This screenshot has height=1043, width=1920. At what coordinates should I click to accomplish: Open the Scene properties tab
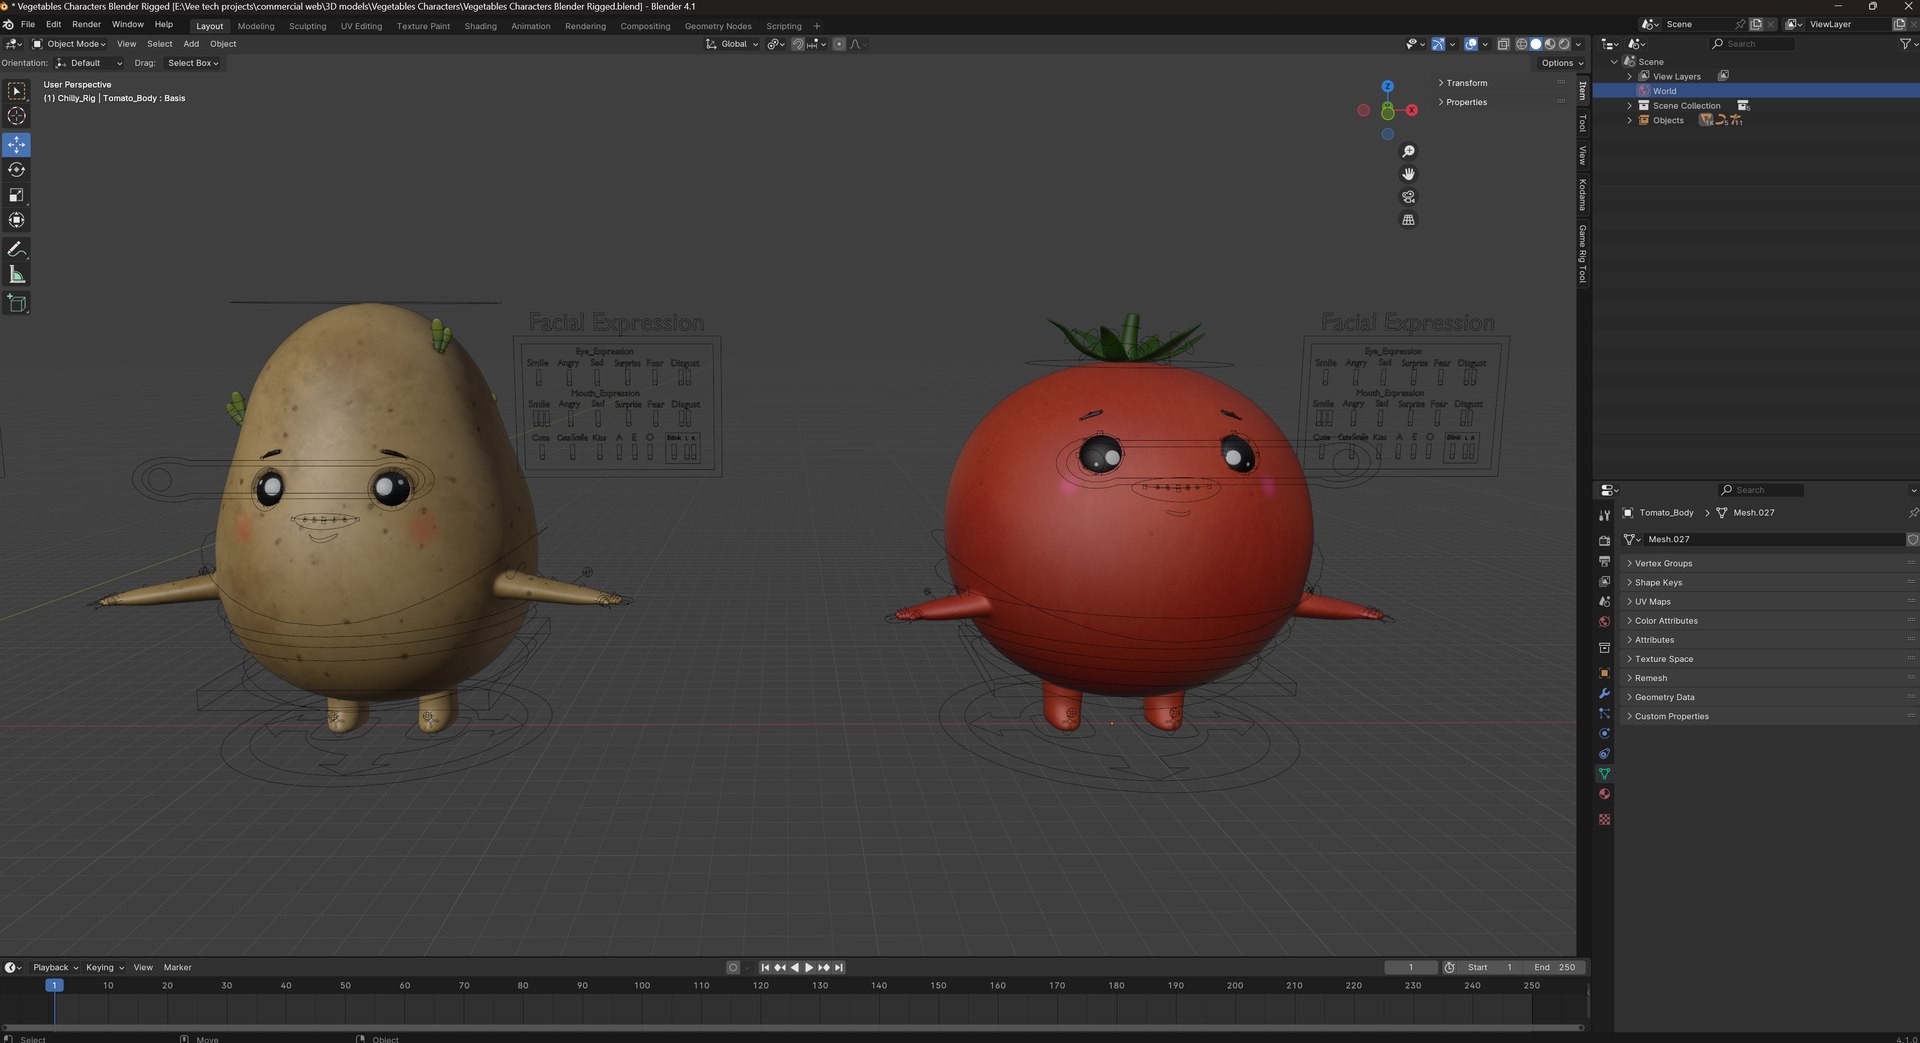pos(1604,601)
